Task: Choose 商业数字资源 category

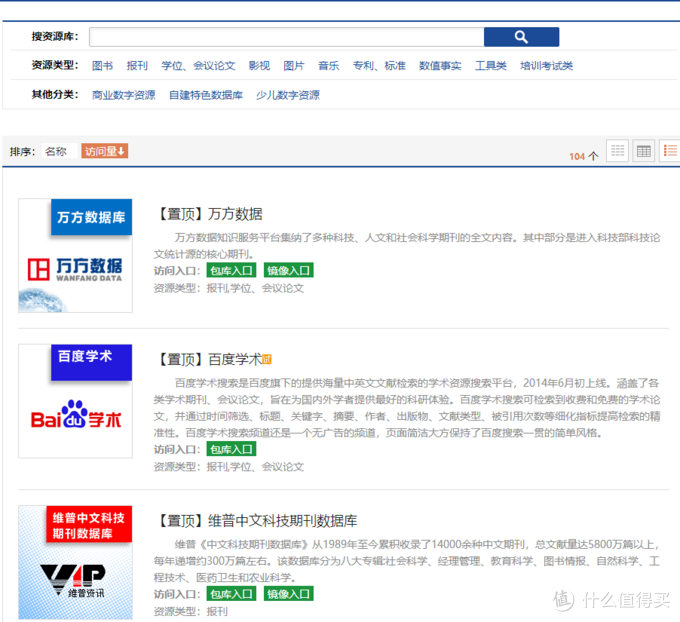Action: (123, 95)
